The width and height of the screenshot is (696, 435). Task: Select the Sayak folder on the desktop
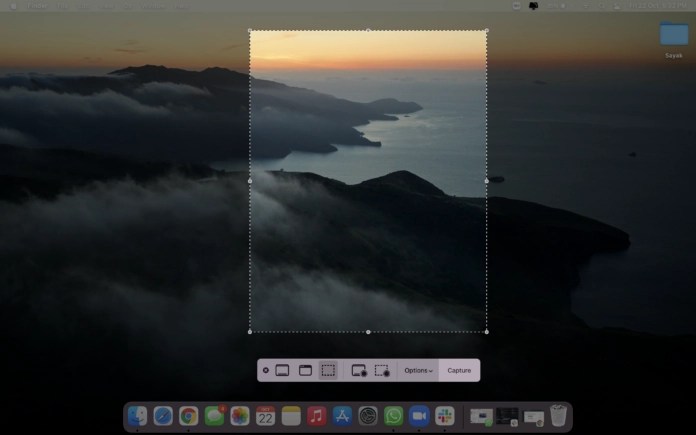[x=673, y=39]
